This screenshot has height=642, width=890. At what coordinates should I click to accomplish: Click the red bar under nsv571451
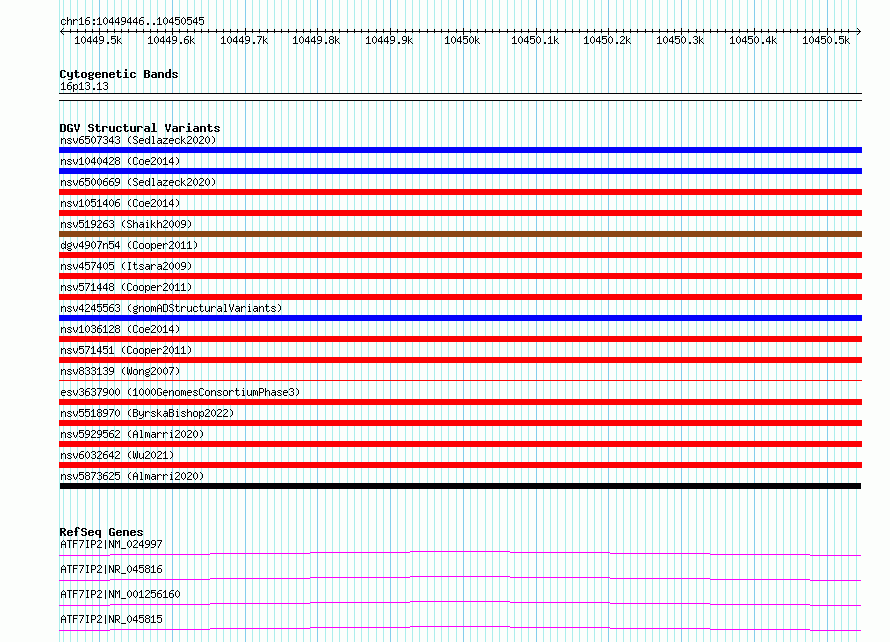460,360
